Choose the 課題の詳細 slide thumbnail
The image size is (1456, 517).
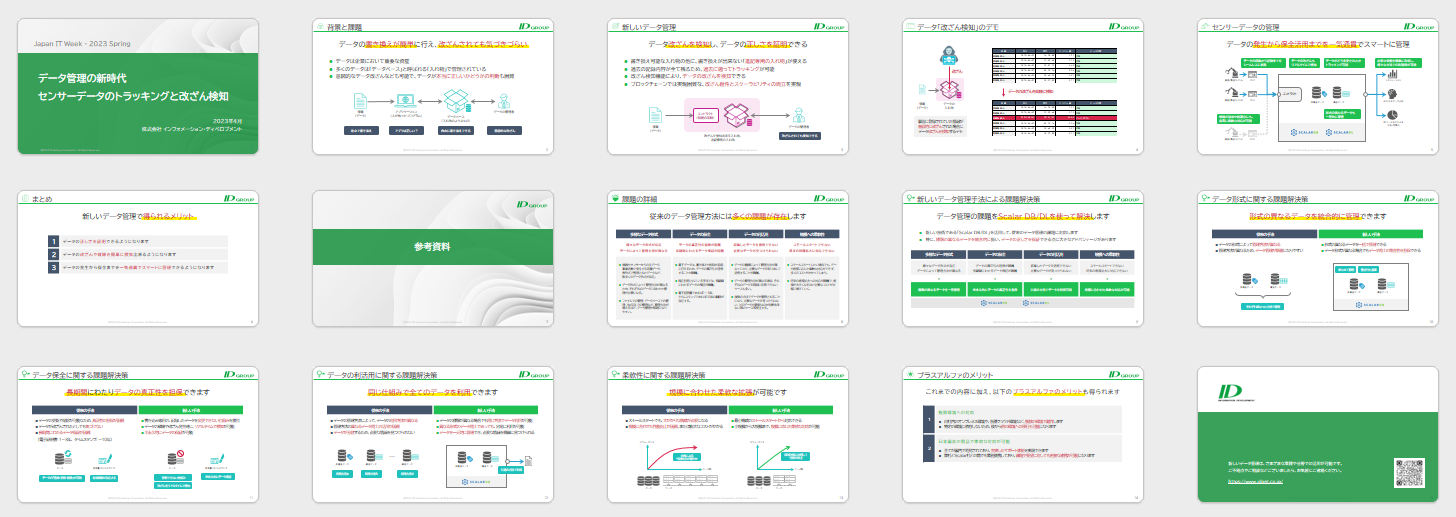pyautogui.click(x=728, y=259)
